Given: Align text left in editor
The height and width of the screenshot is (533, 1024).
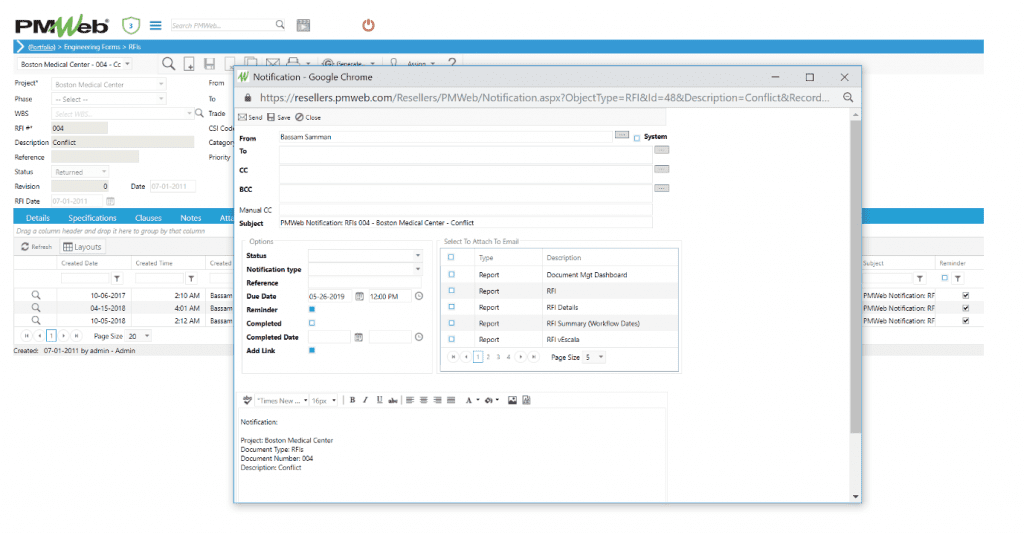Looking at the screenshot, I should coord(409,400).
